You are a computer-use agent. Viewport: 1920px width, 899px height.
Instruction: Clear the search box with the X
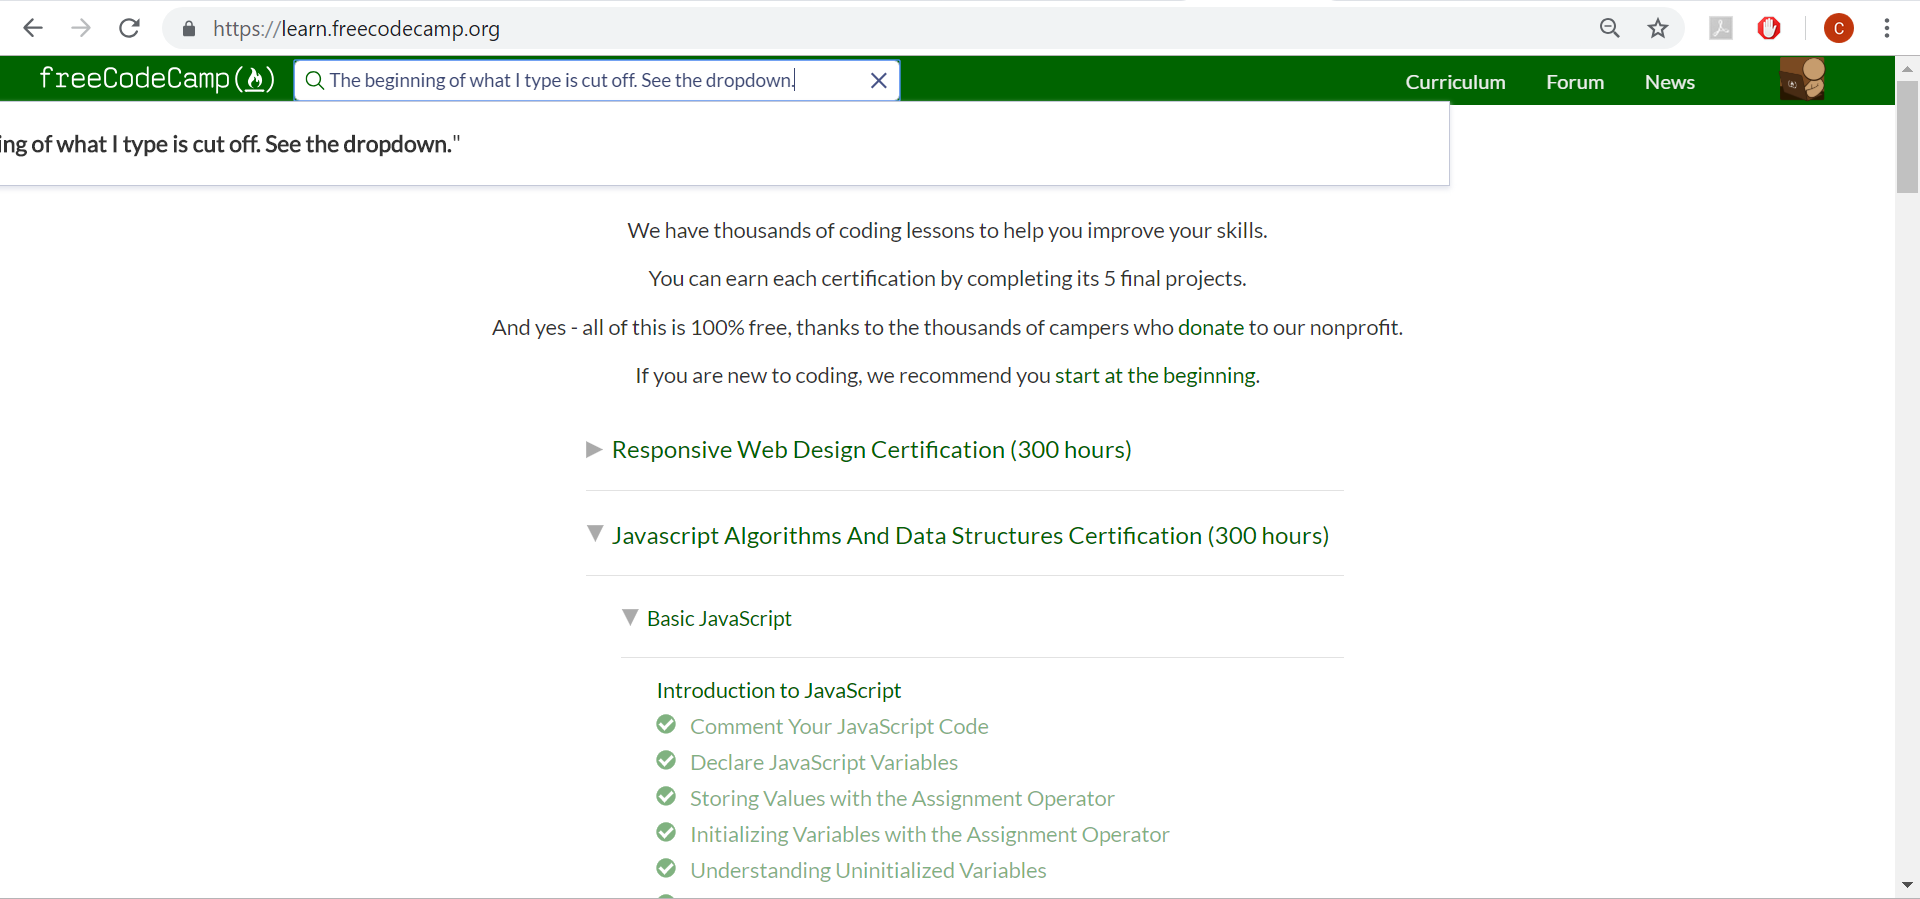coord(879,80)
